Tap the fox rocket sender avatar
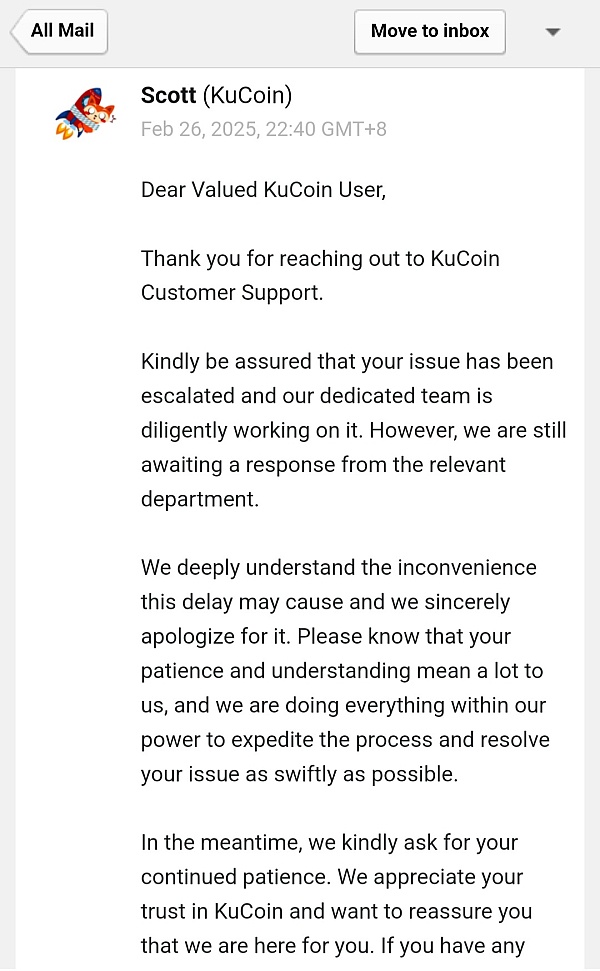 pos(85,113)
